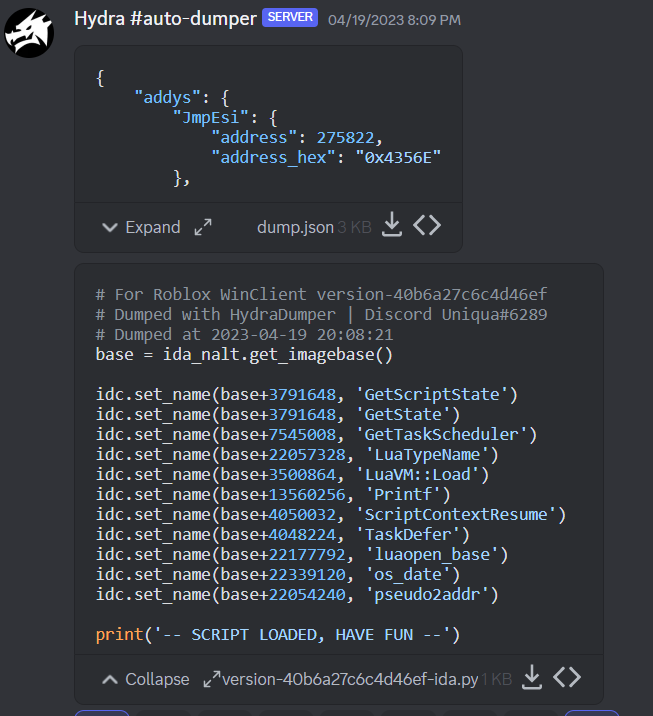Click the 'LuaTypeName' line

tap(297, 454)
